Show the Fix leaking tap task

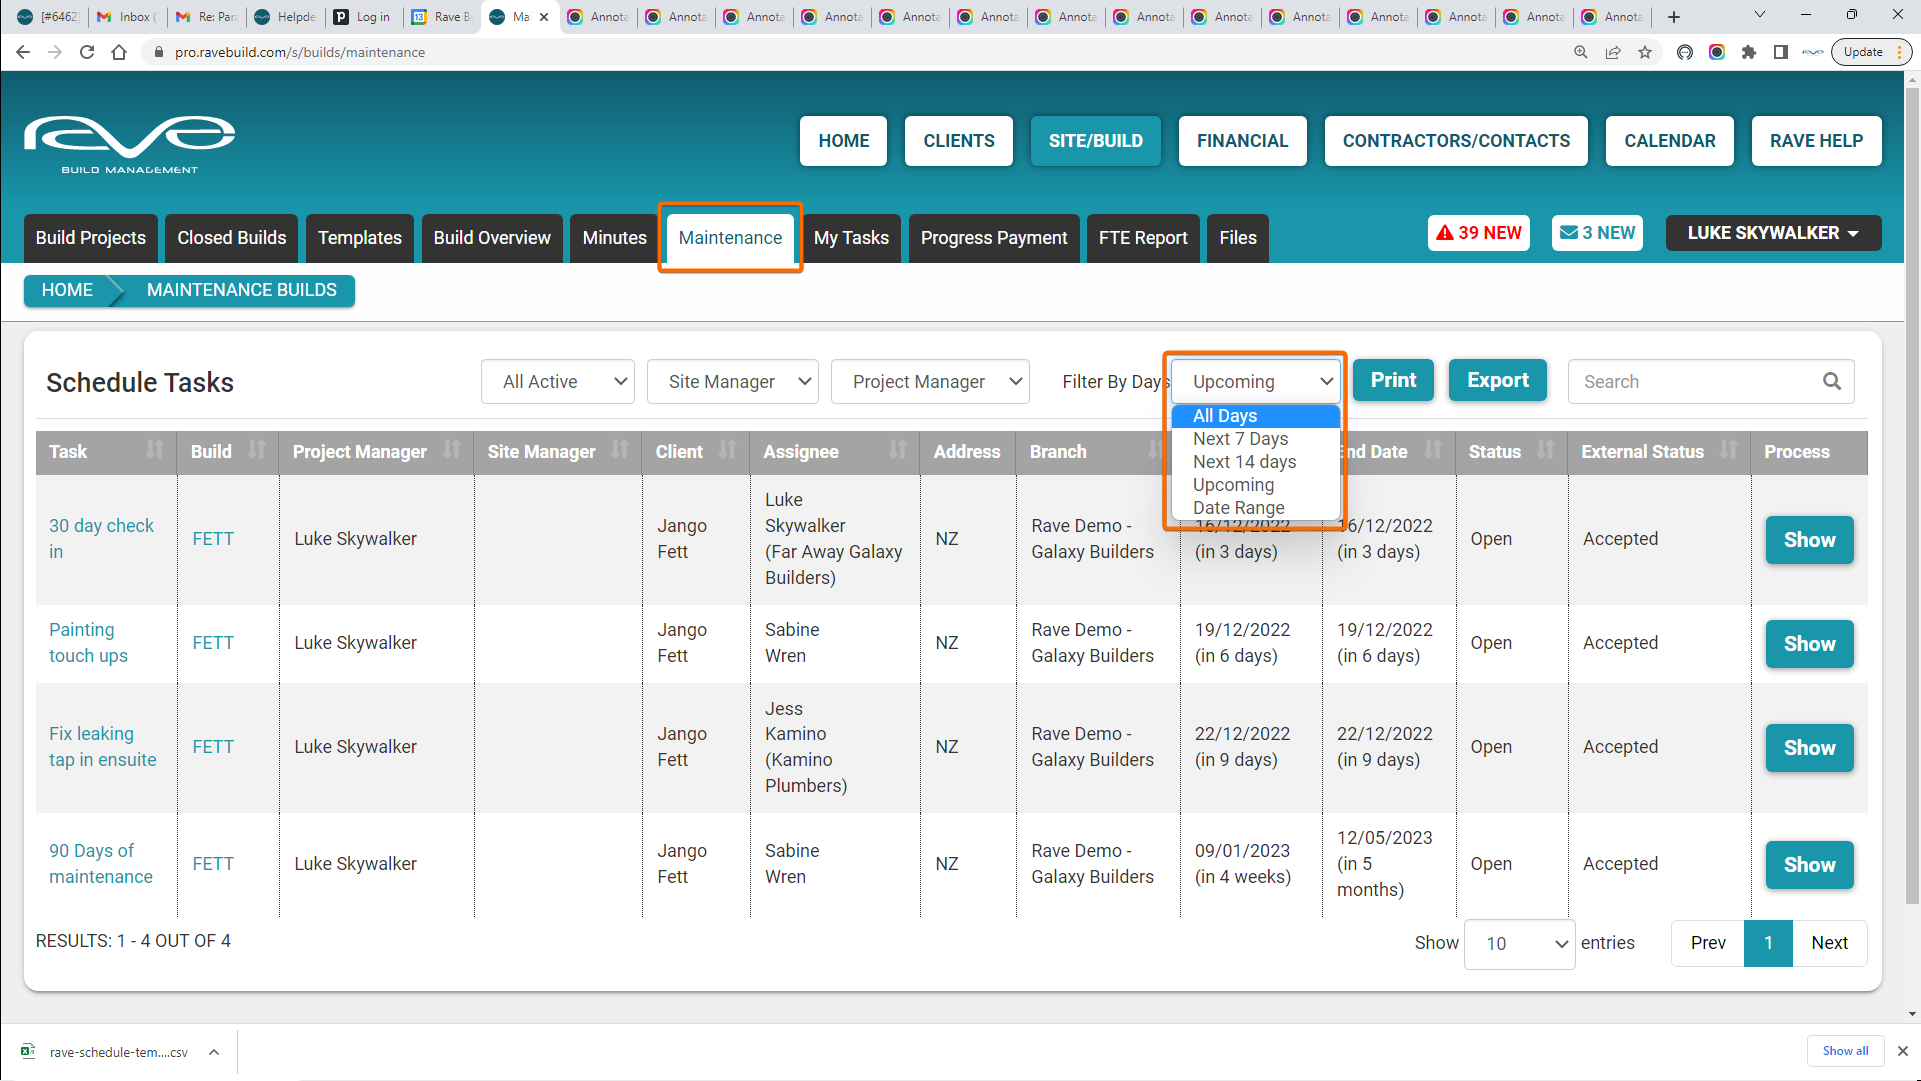1808,748
